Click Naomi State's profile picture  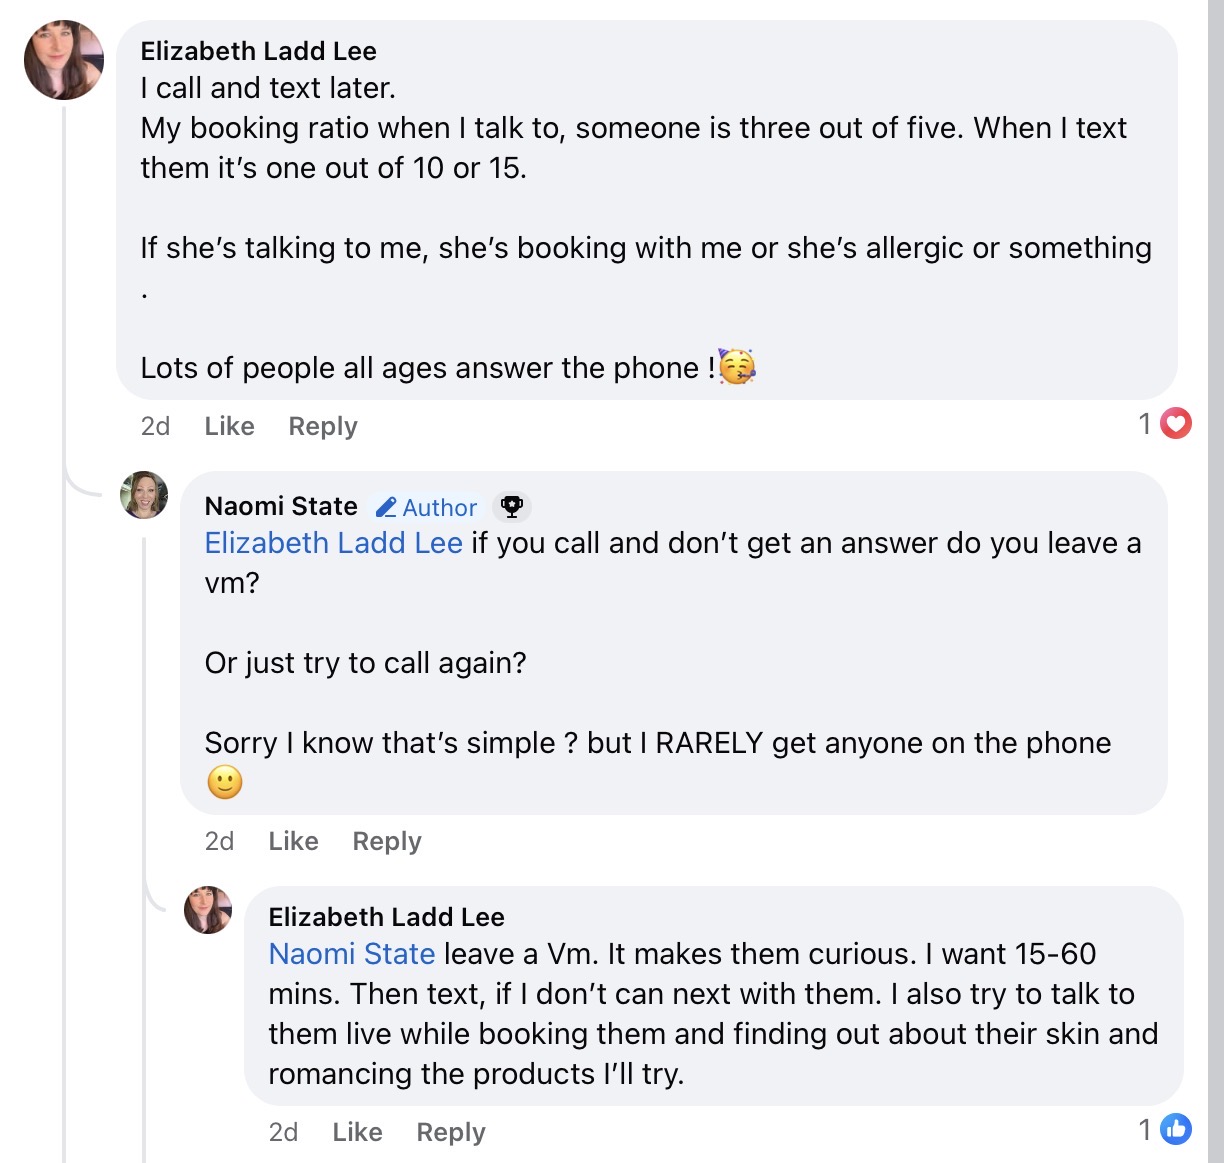pos(144,495)
